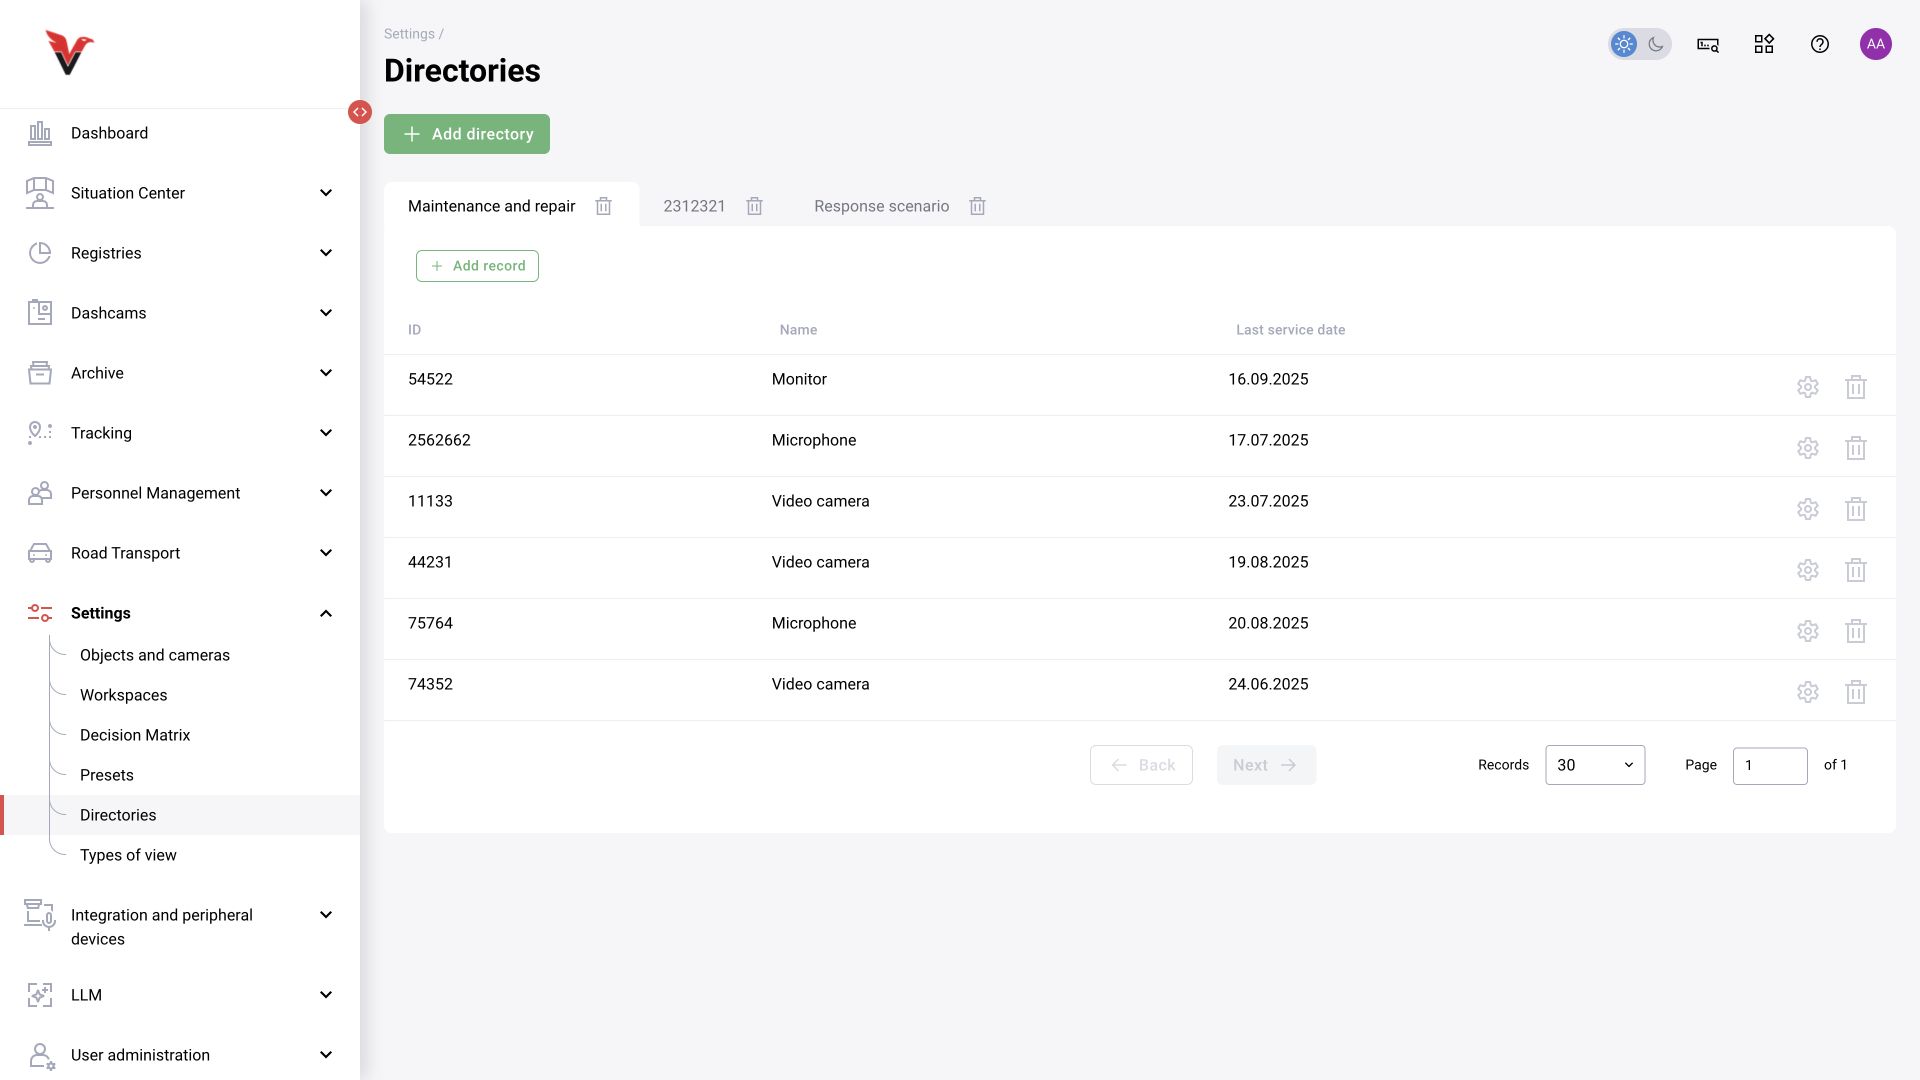Click the sidebar collapse red arrow button
The height and width of the screenshot is (1080, 1920).
coord(360,112)
